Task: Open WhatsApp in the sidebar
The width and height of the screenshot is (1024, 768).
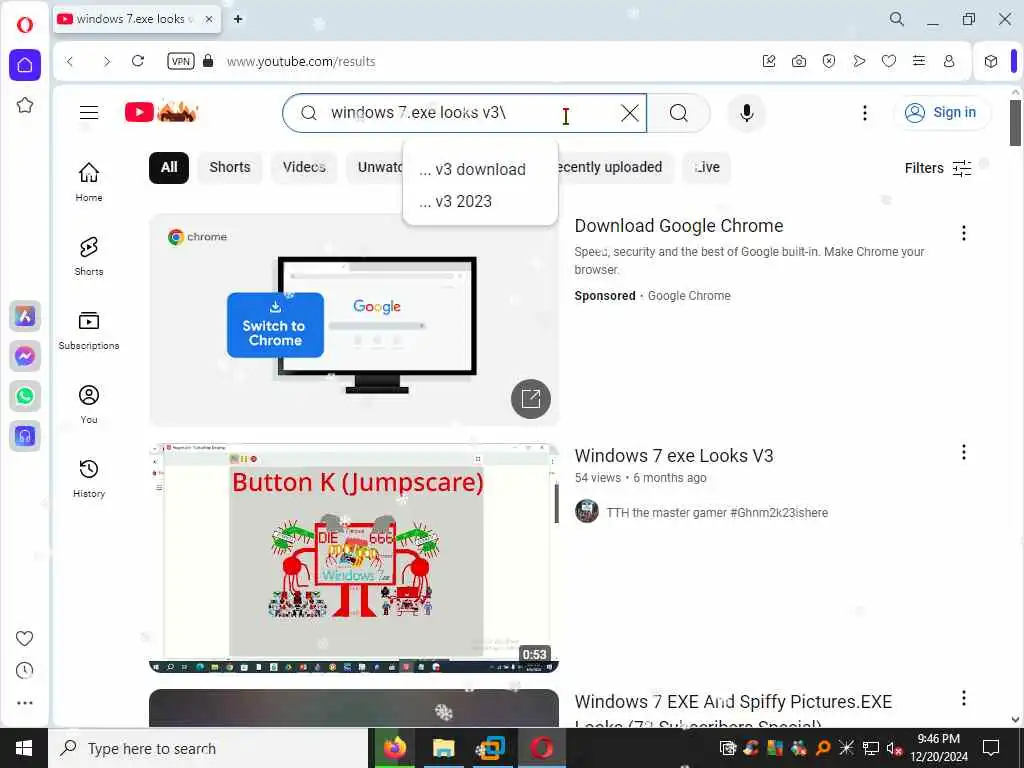Action: tap(25, 396)
